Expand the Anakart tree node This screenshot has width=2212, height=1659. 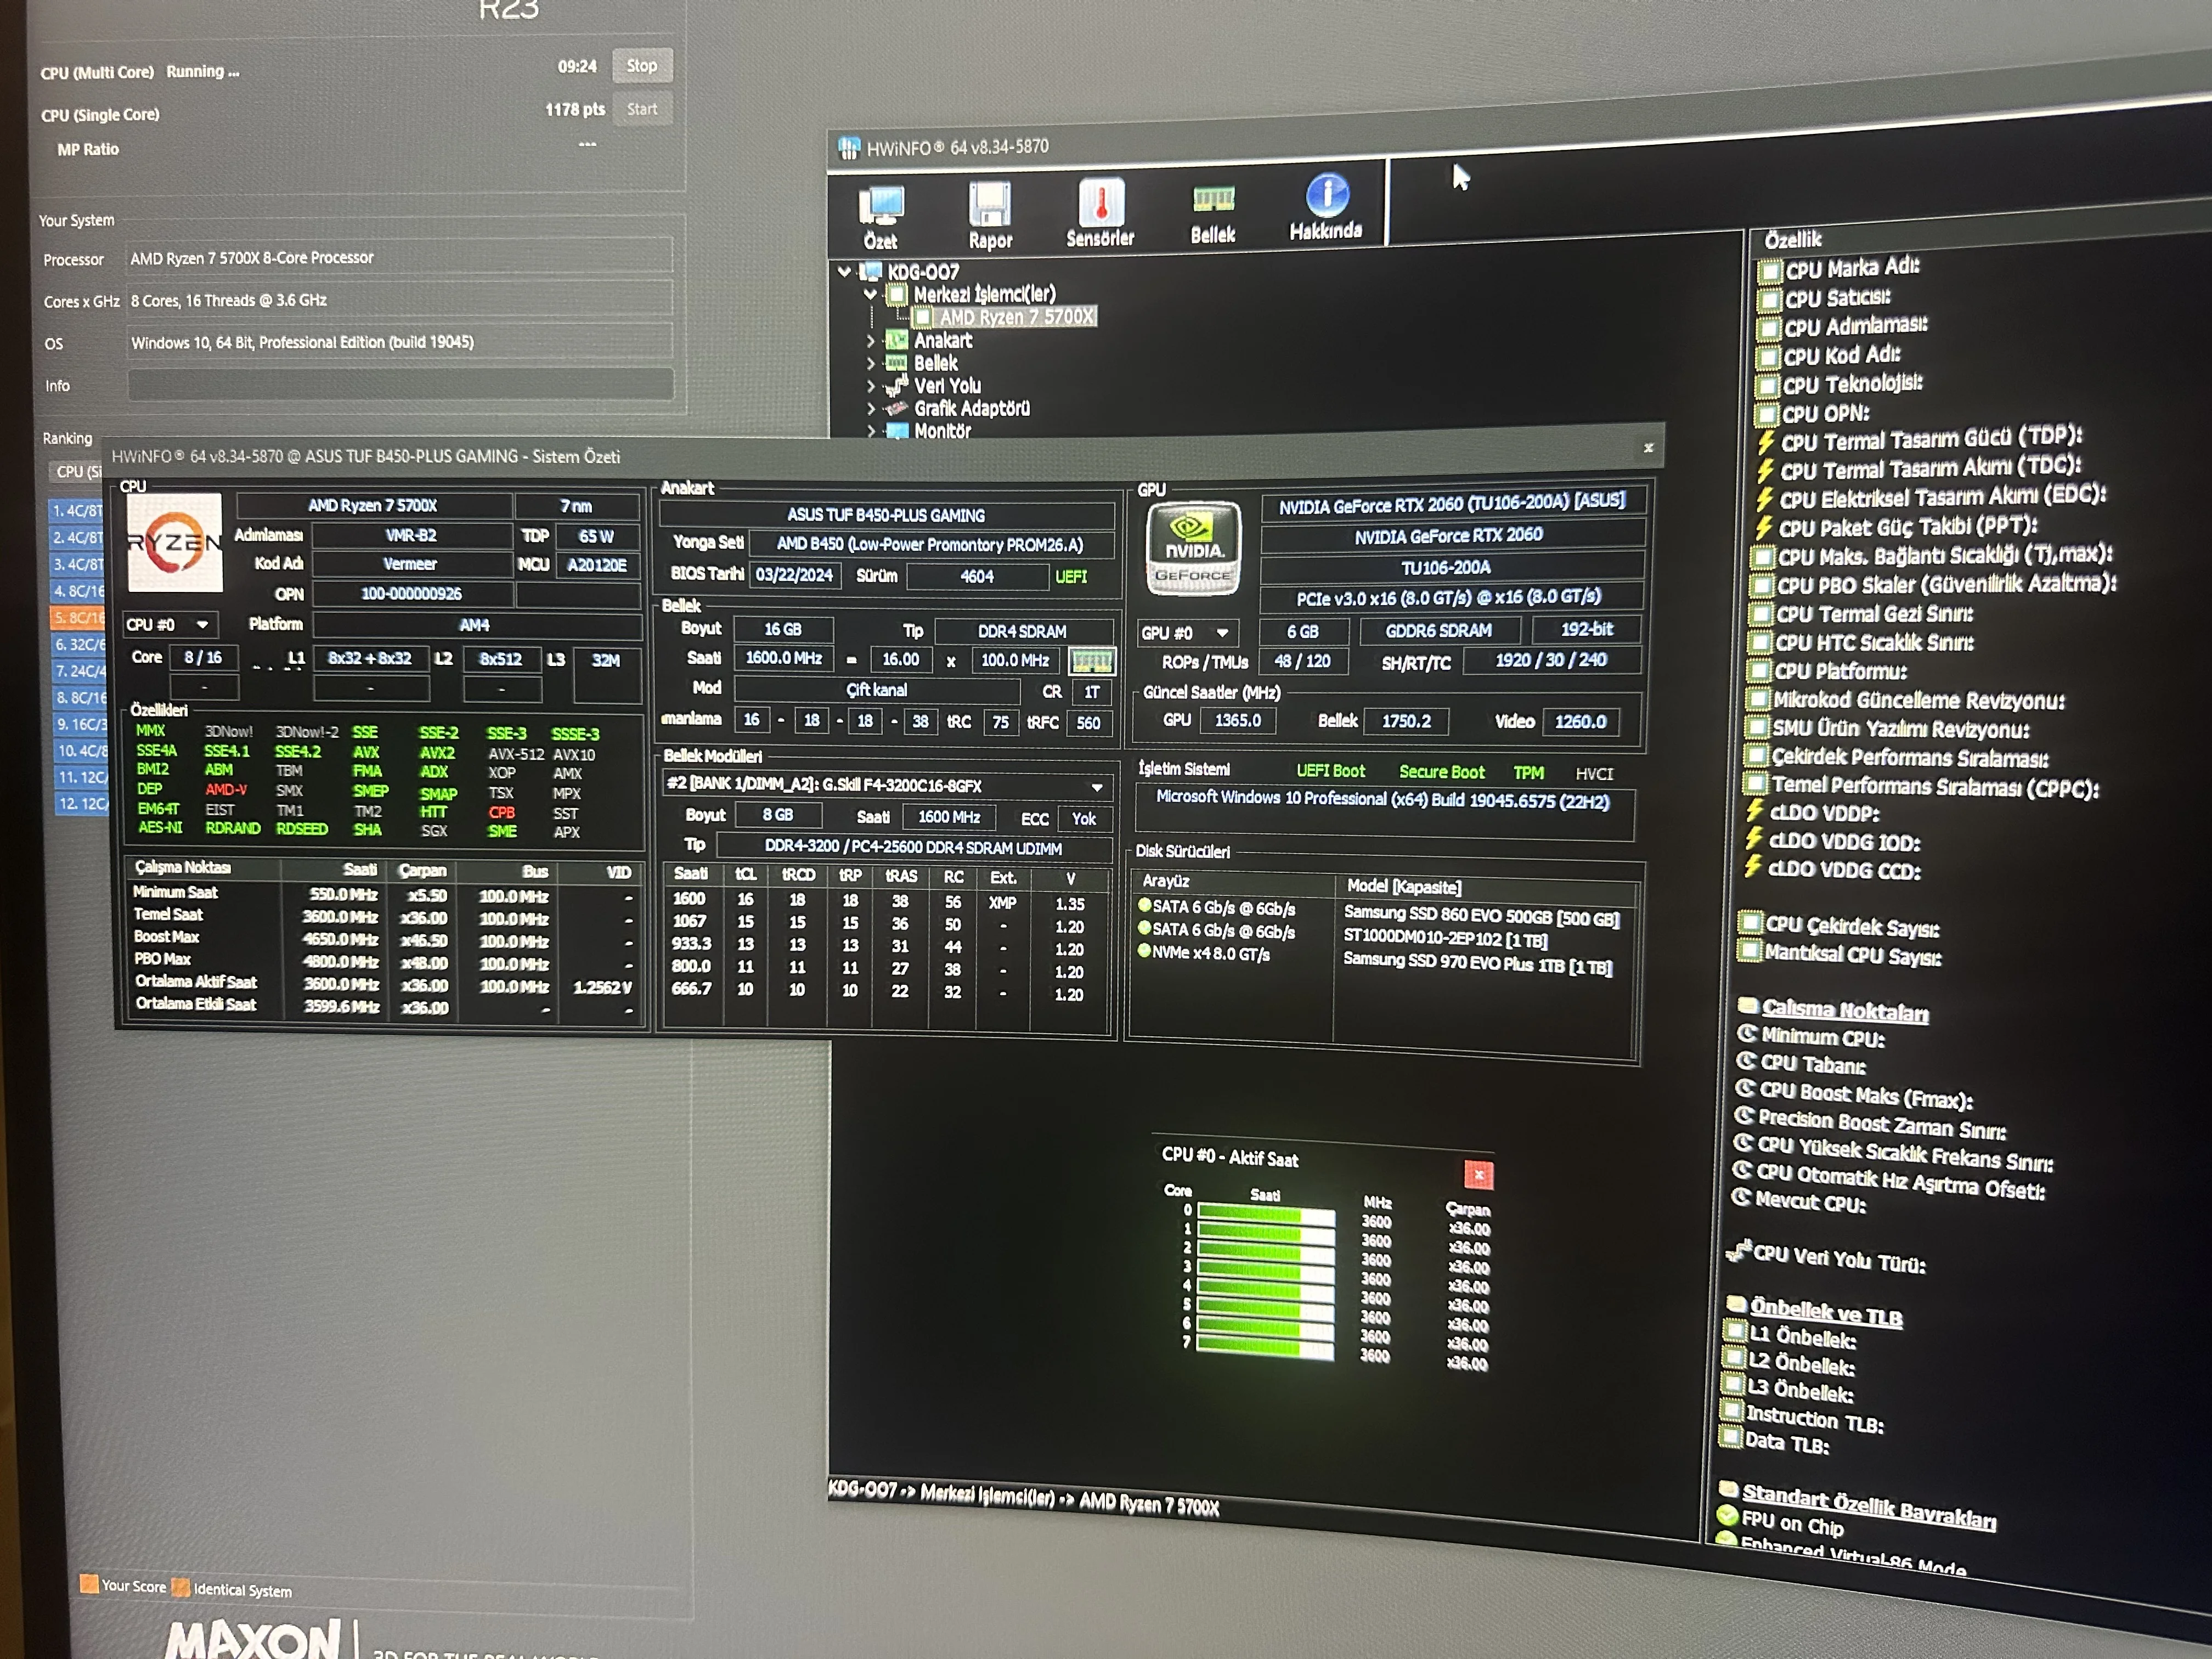tap(871, 341)
